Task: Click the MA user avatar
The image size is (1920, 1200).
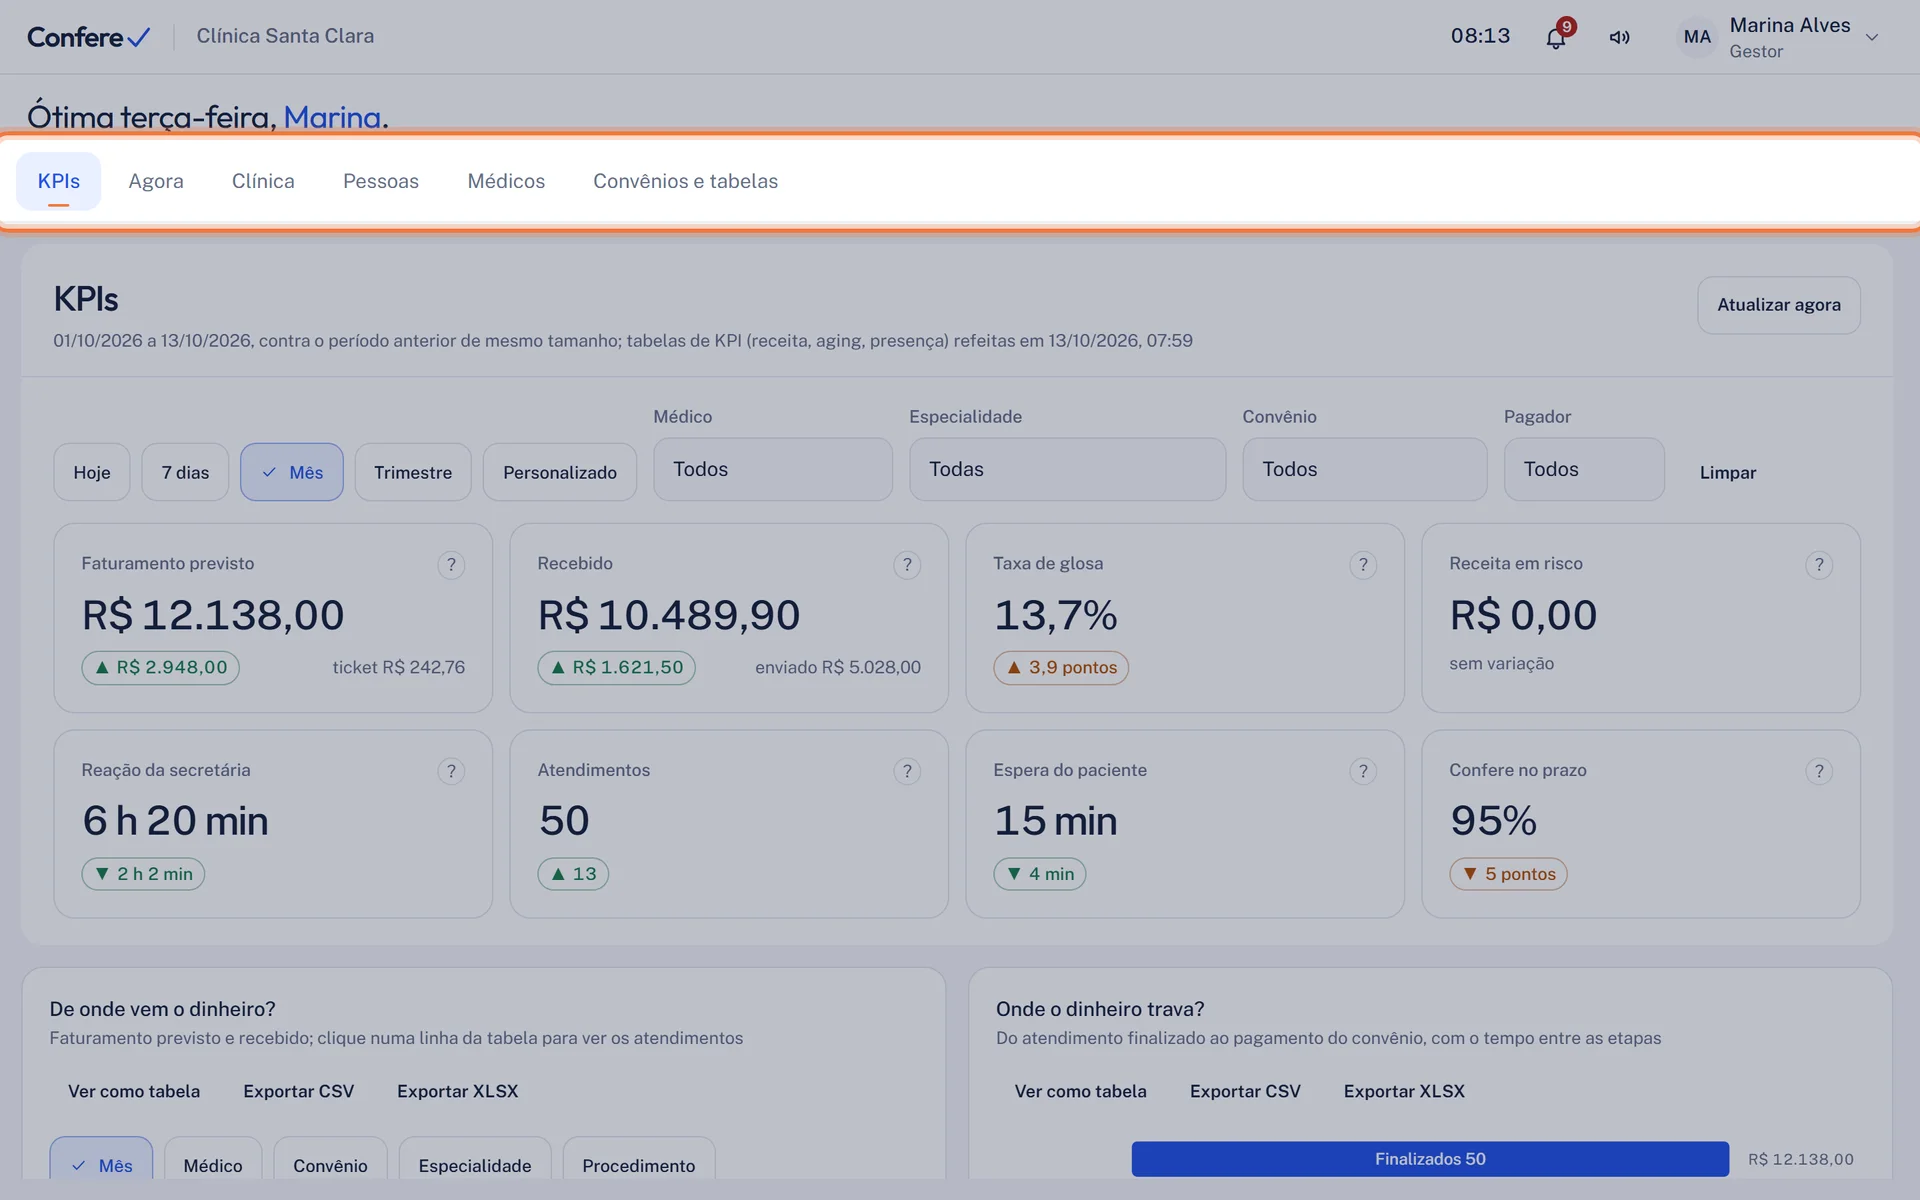Action: point(1697,37)
